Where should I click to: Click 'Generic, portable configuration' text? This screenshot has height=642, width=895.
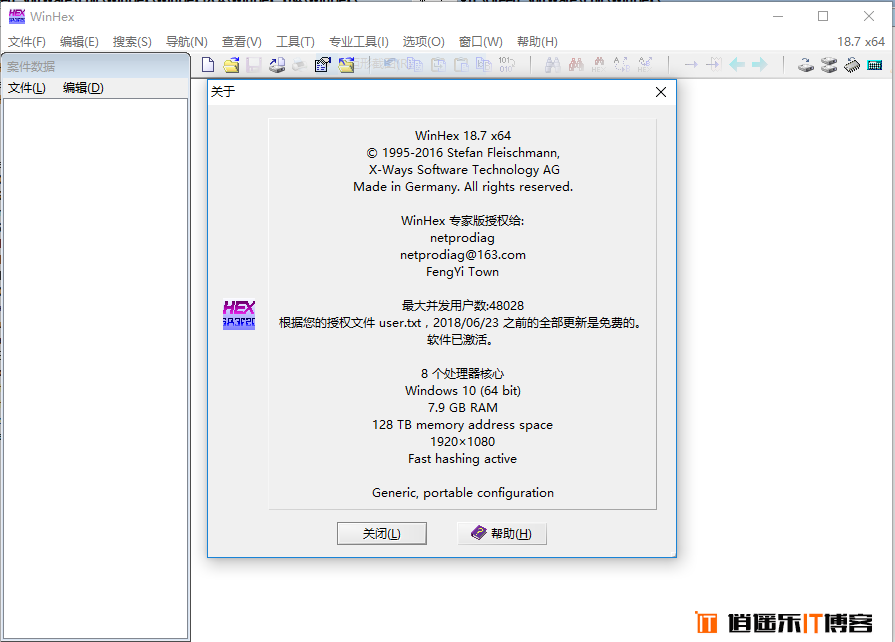click(463, 493)
